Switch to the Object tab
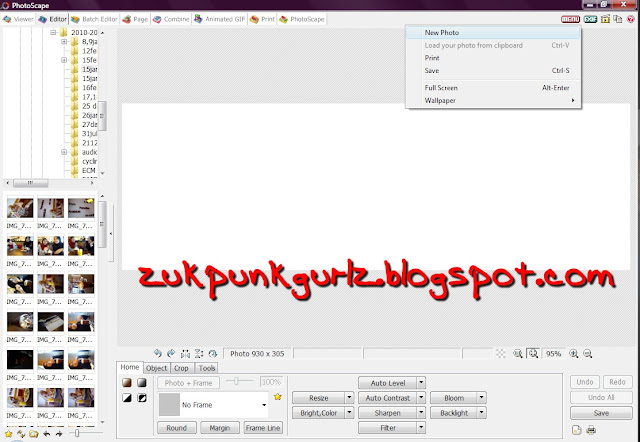 tap(157, 368)
